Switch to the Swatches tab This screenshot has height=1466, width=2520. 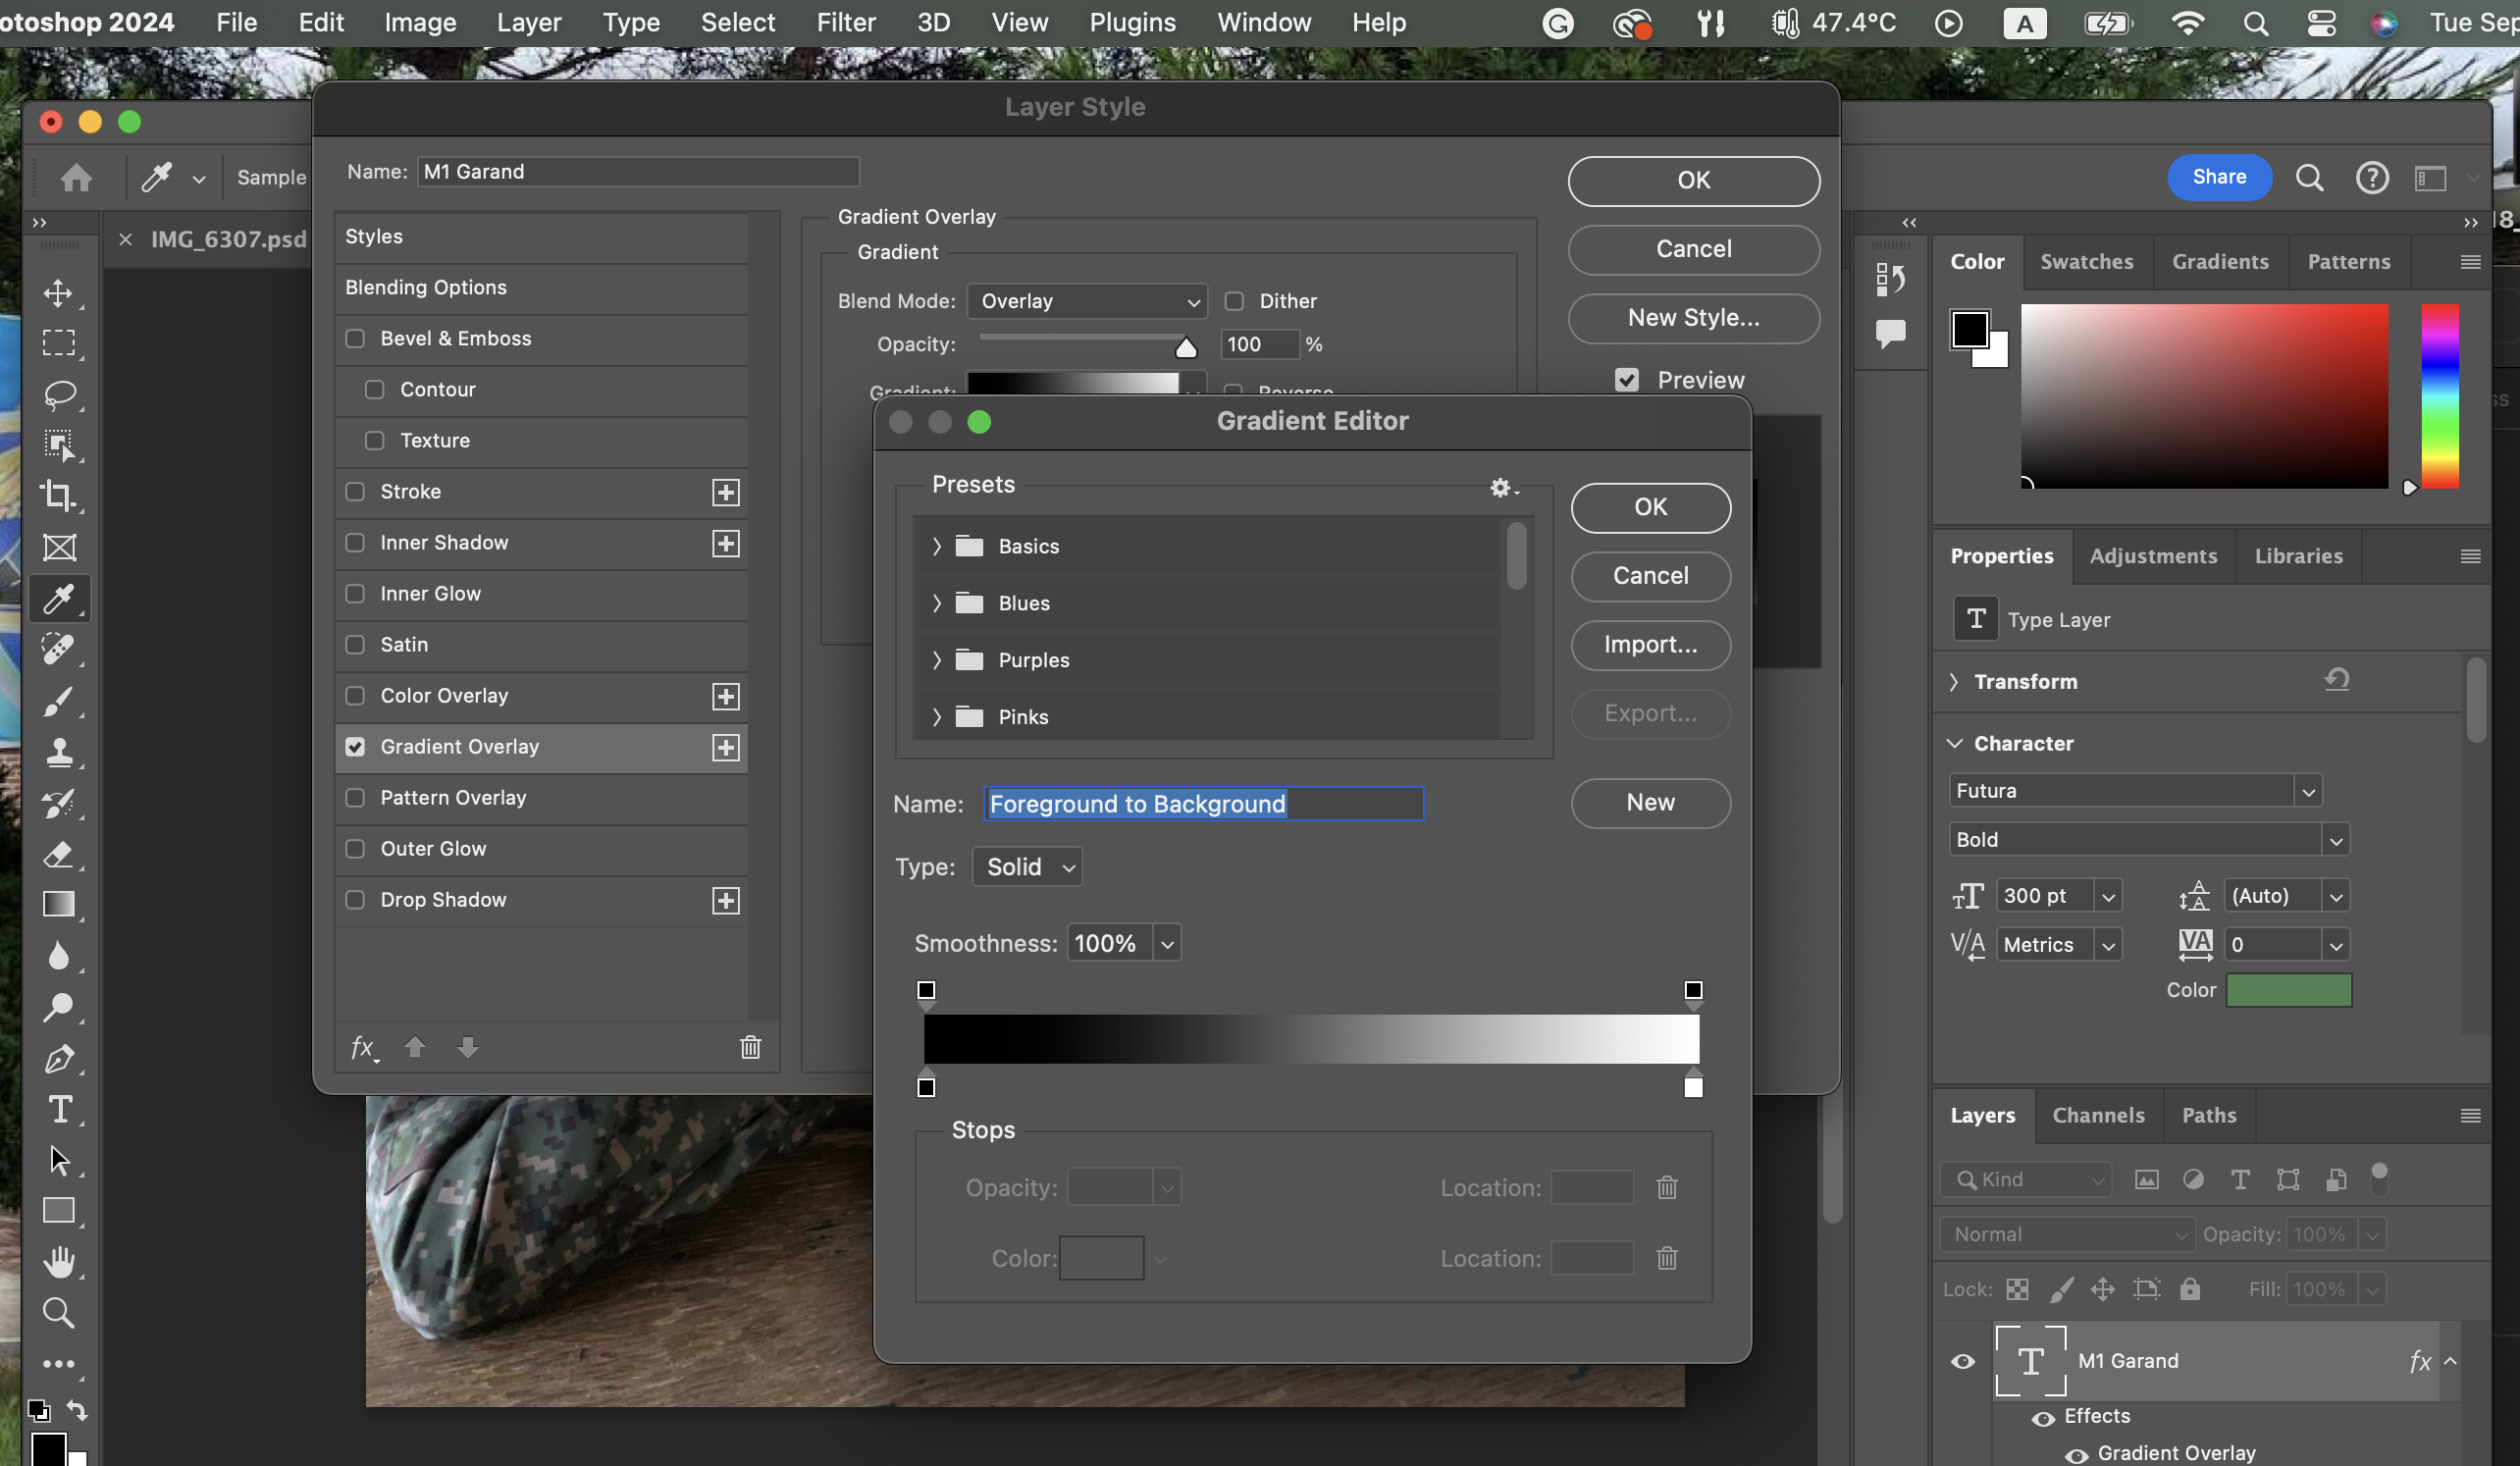click(2086, 262)
